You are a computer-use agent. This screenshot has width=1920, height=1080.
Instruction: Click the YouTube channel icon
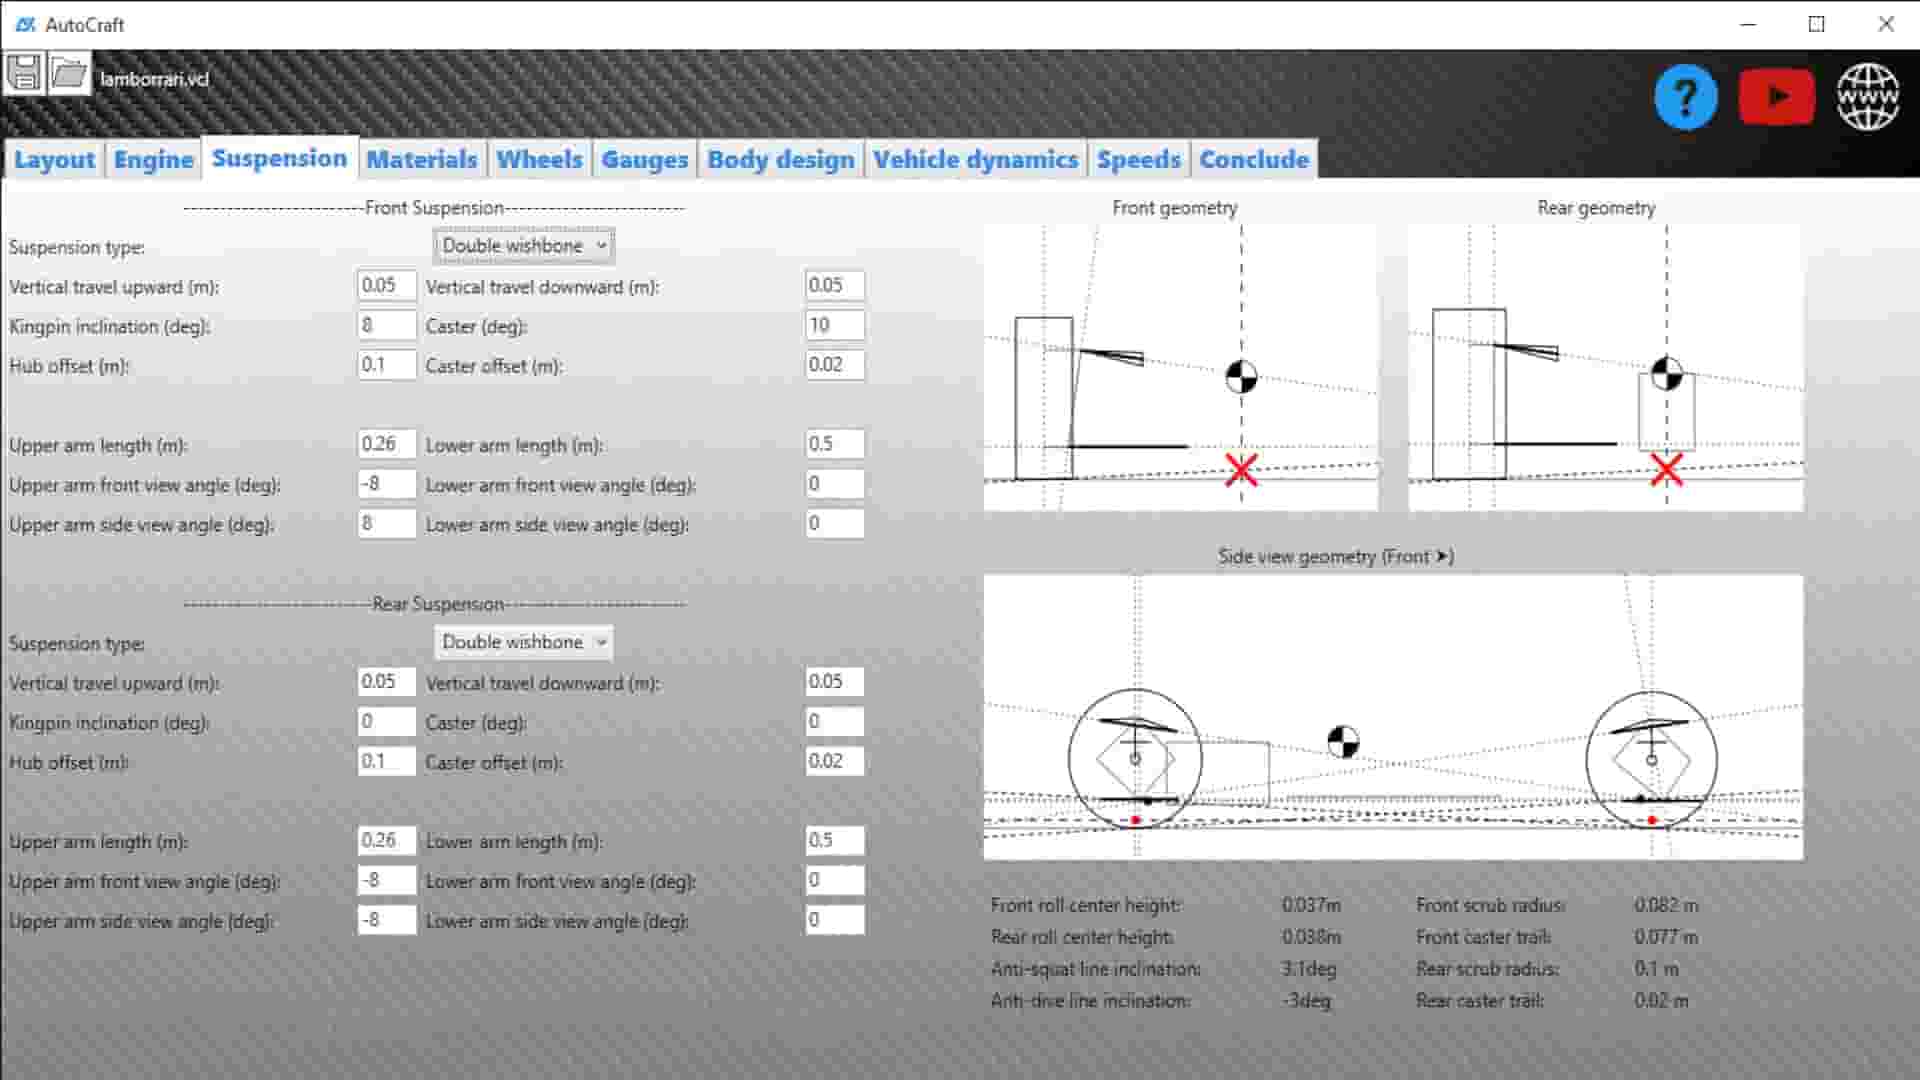click(x=1777, y=95)
